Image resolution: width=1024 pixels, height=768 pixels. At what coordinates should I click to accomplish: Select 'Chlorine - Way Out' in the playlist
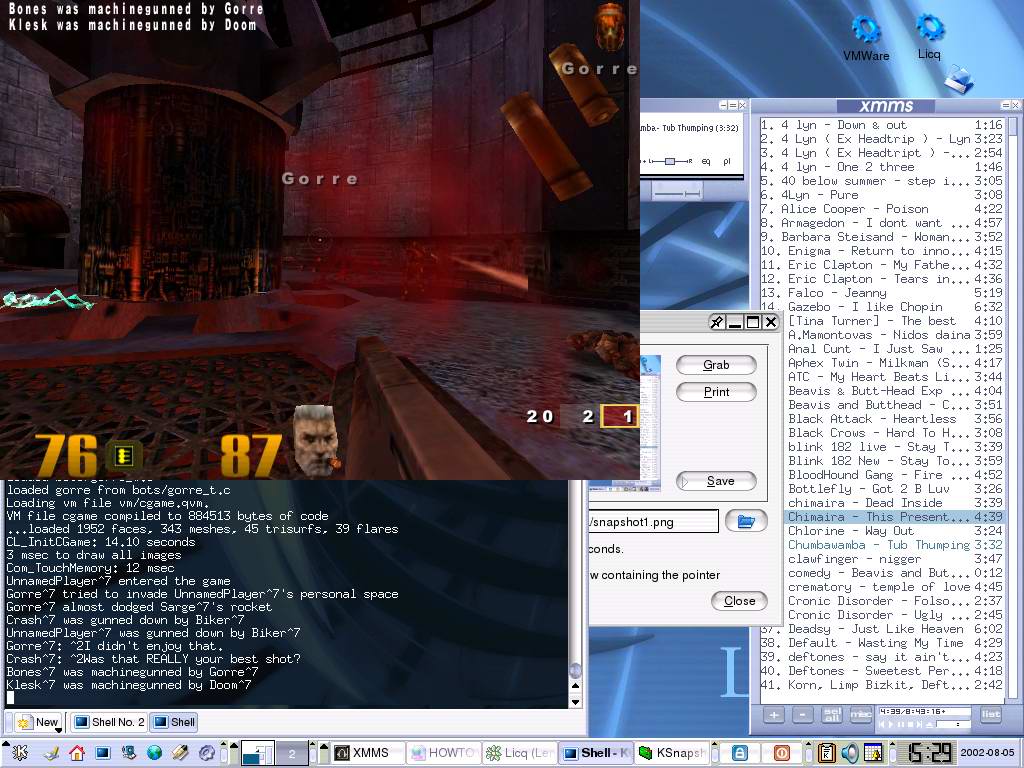click(x=893, y=531)
